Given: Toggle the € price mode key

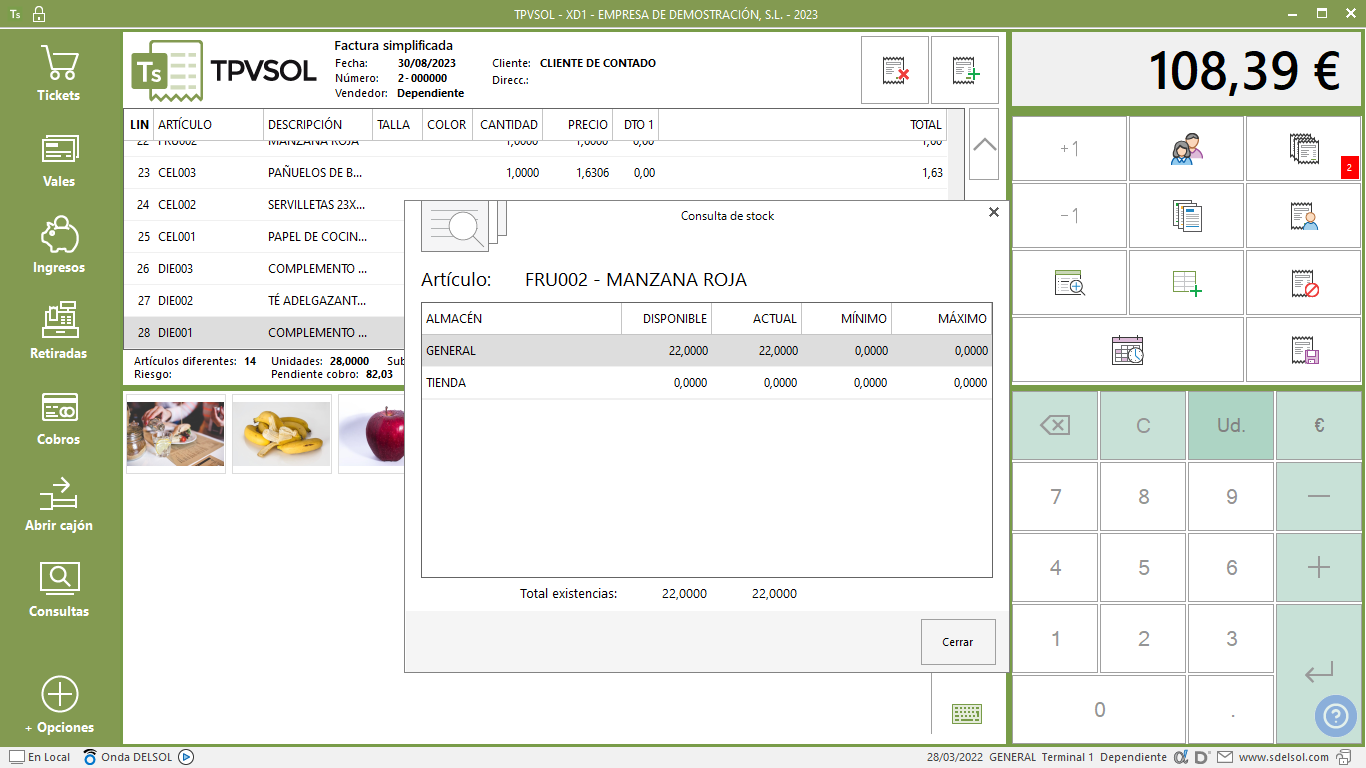Looking at the screenshot, I should (1318, 425).
